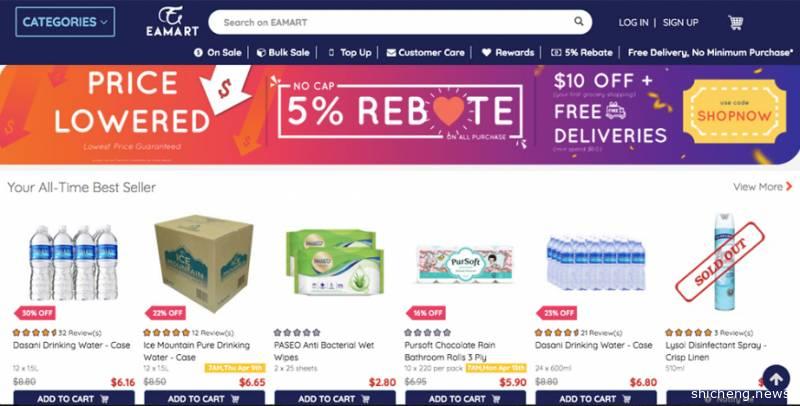This screenshot has width=800, height=406.
Task: Open the Lysol Disinfectant Spray product image
Action: 724,262
